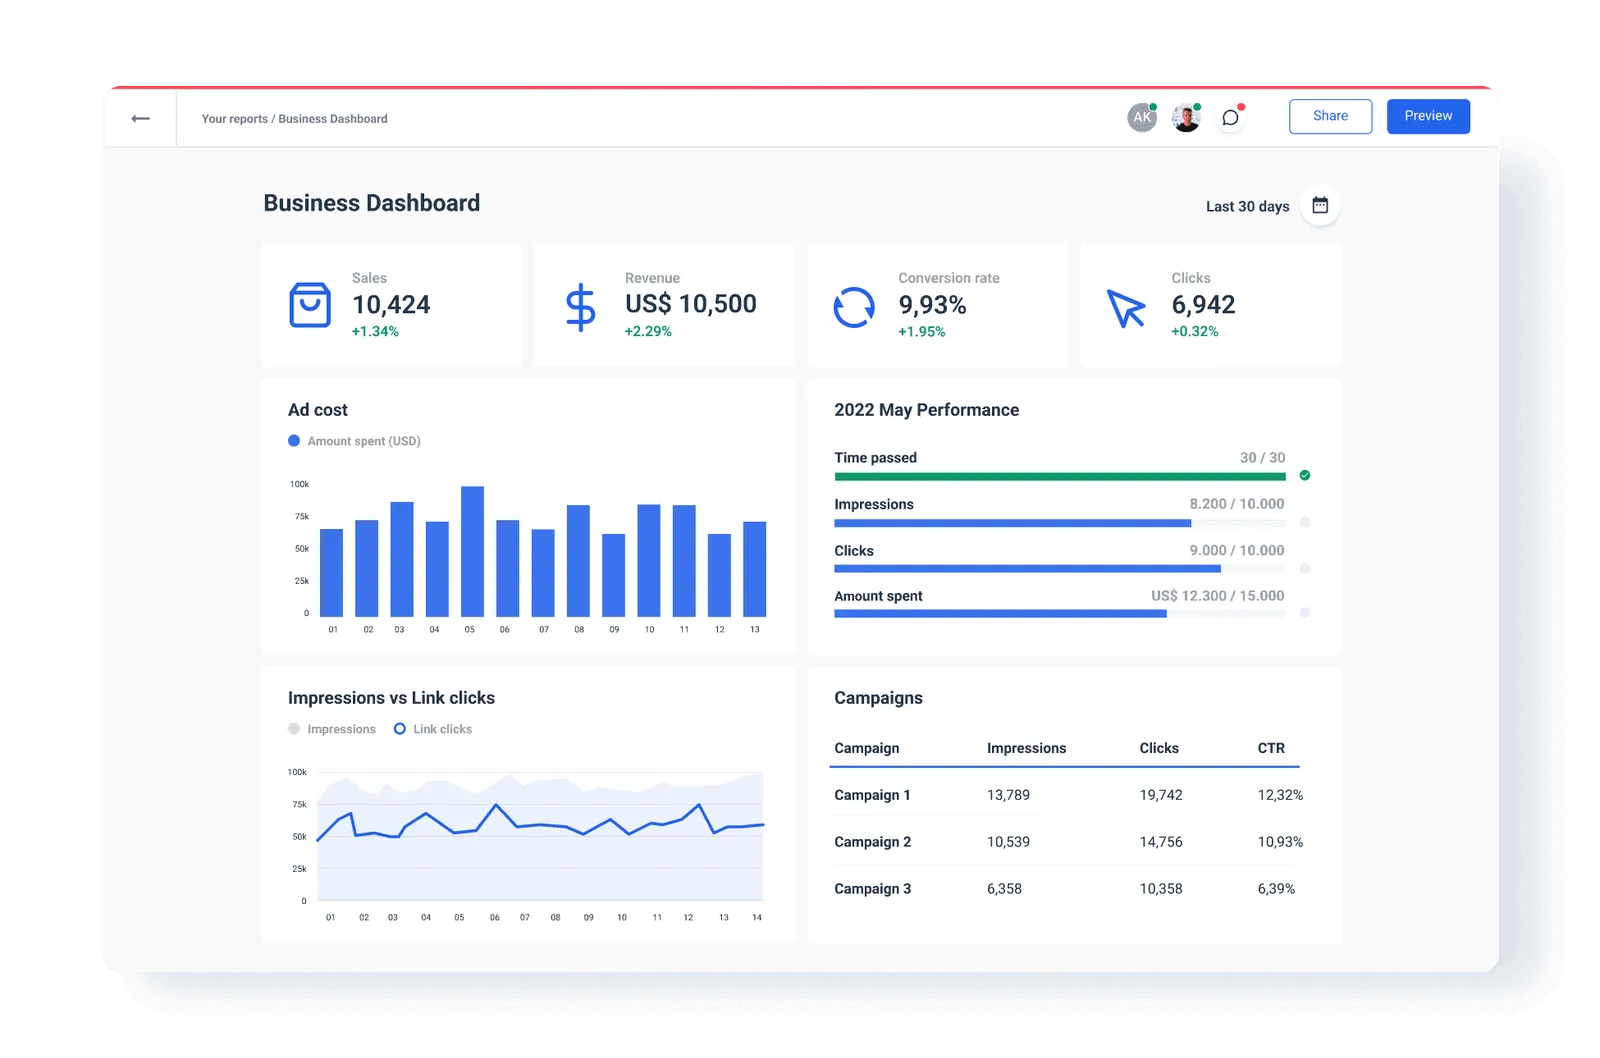Screen dimensions: 1600x1058
Task: Go back using the left arrow
Action: (141, 118)
